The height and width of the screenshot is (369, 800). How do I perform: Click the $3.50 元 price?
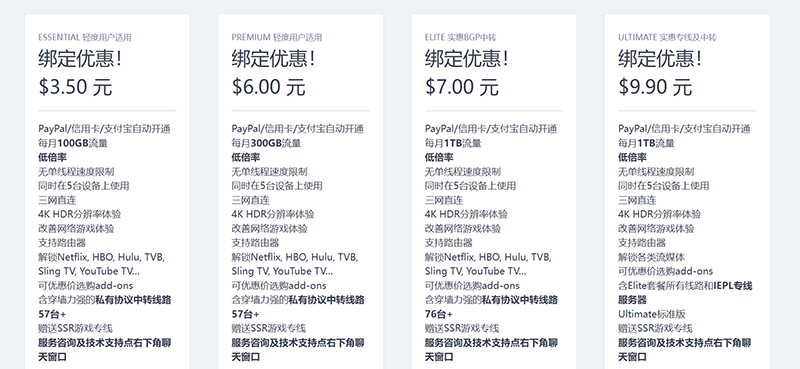[x=75, y=87]
